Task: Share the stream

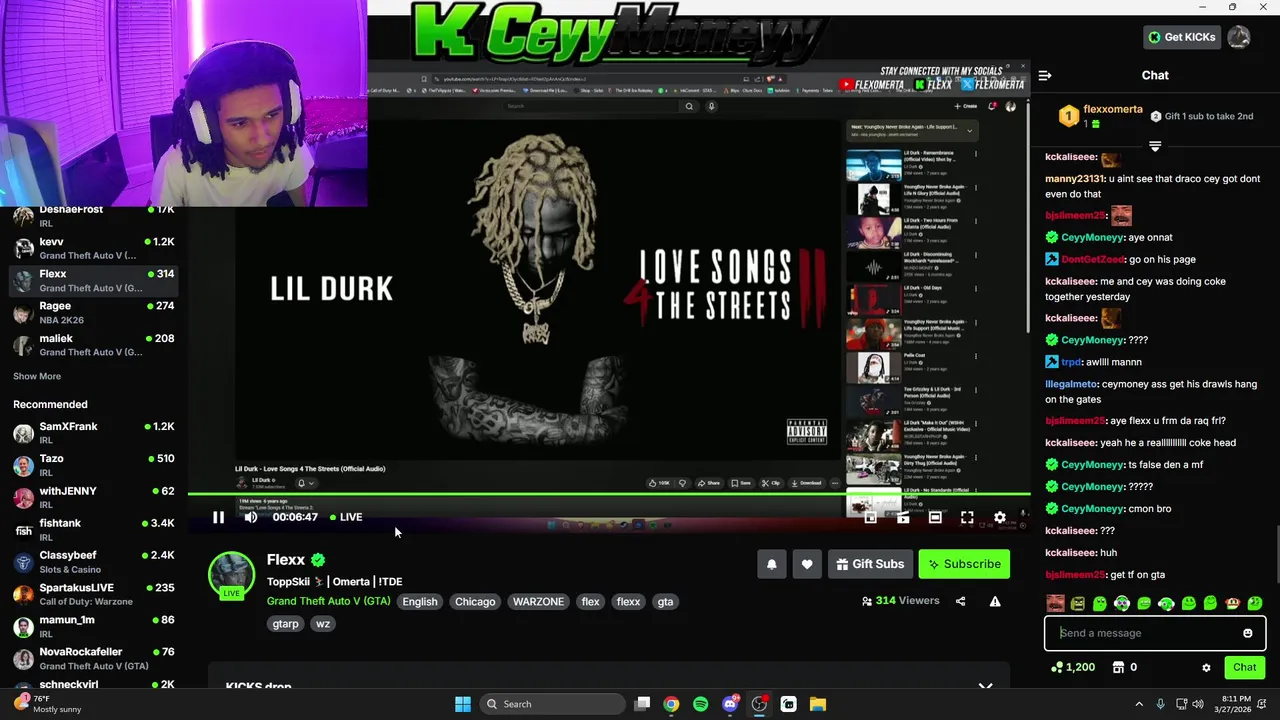Action: pos(960,601)
